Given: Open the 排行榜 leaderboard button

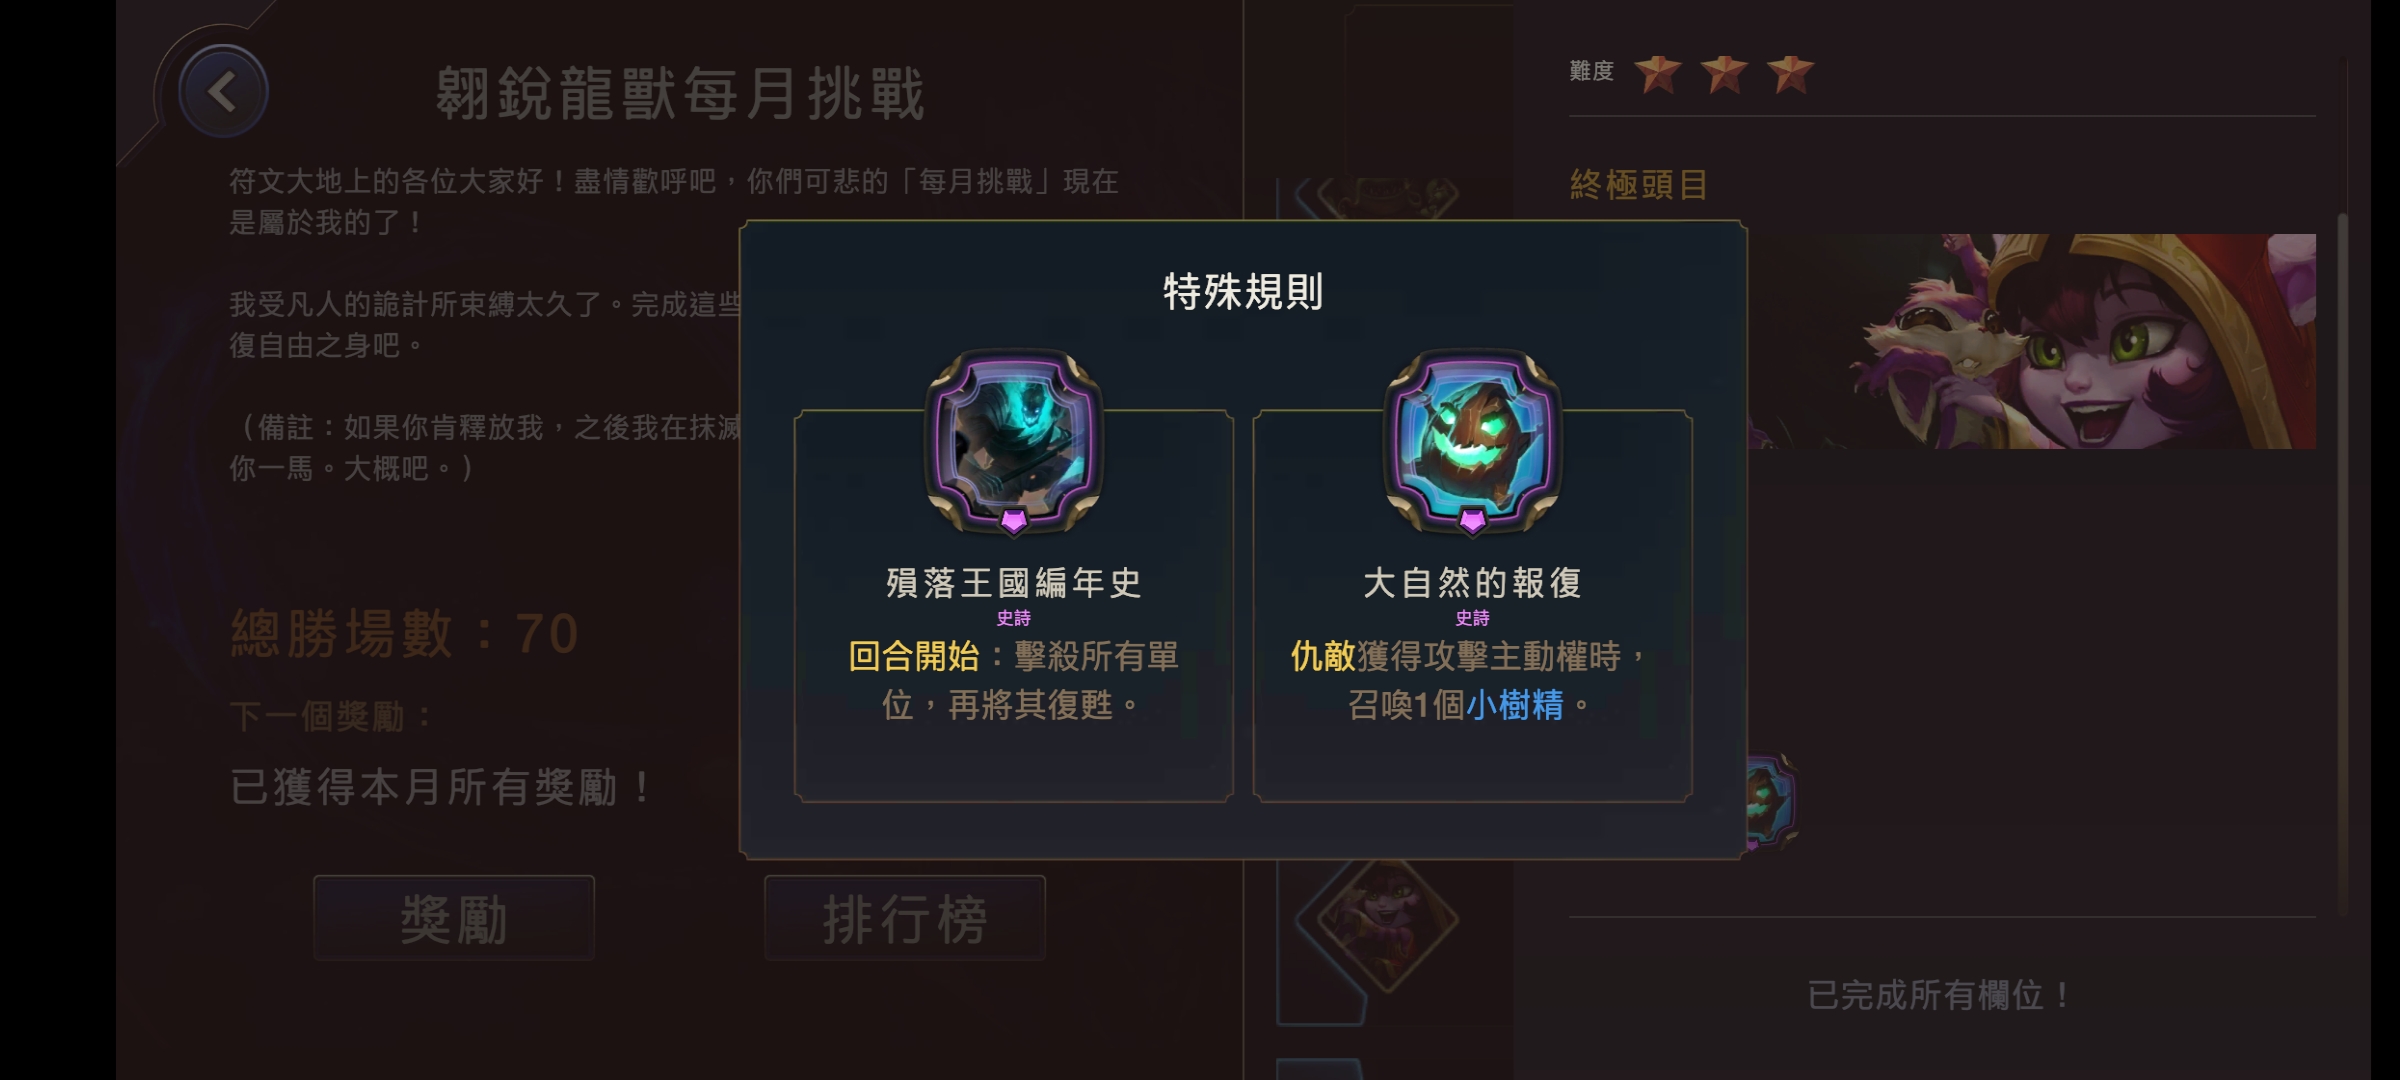Looking at the screenshot, I should point(905,918).
